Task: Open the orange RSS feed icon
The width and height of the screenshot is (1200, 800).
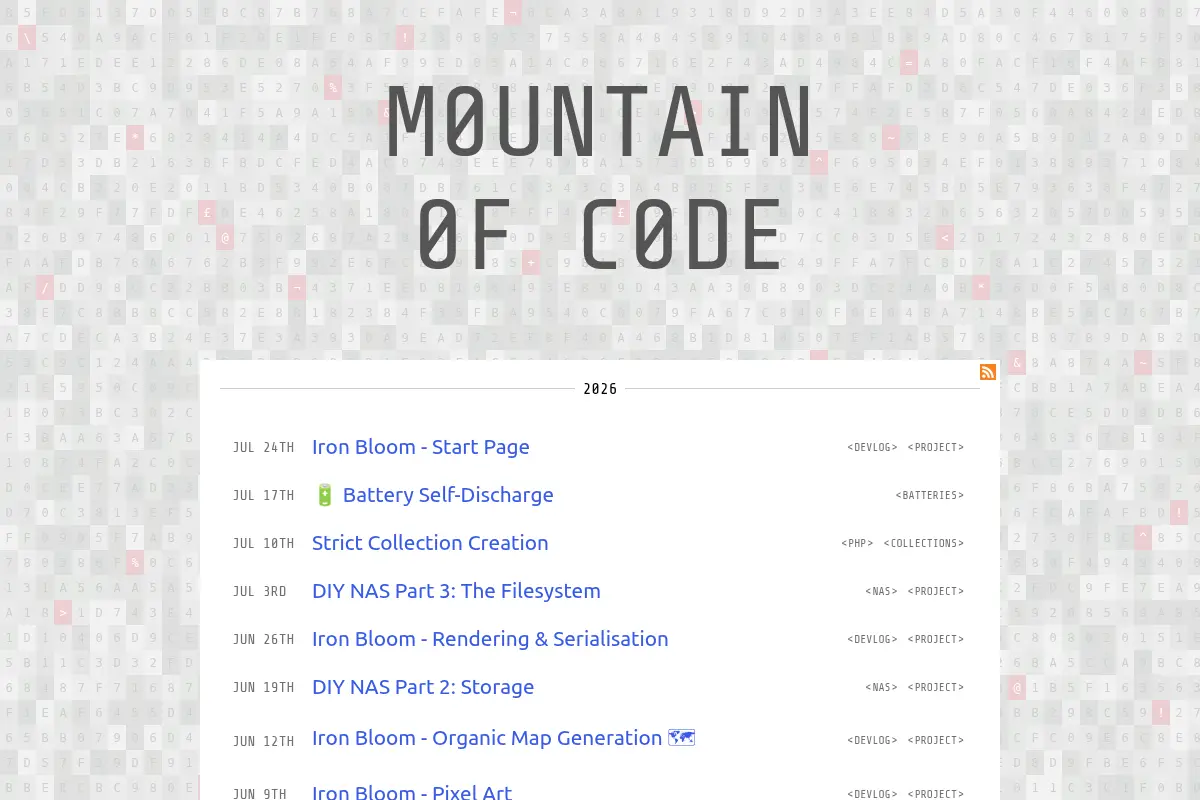Action: (987, 372)
